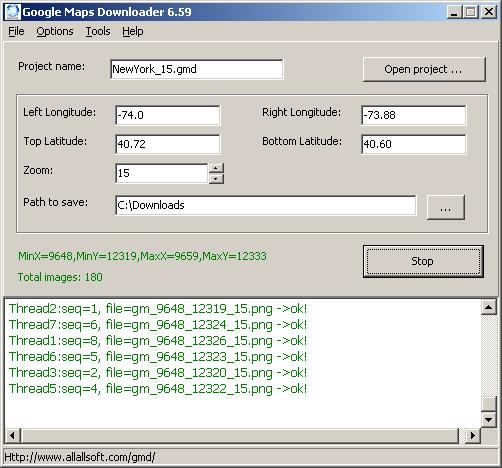This screenshot has height=468, width=502.
Task: Click the Right Longitude: label
Action: click(302, 112)
